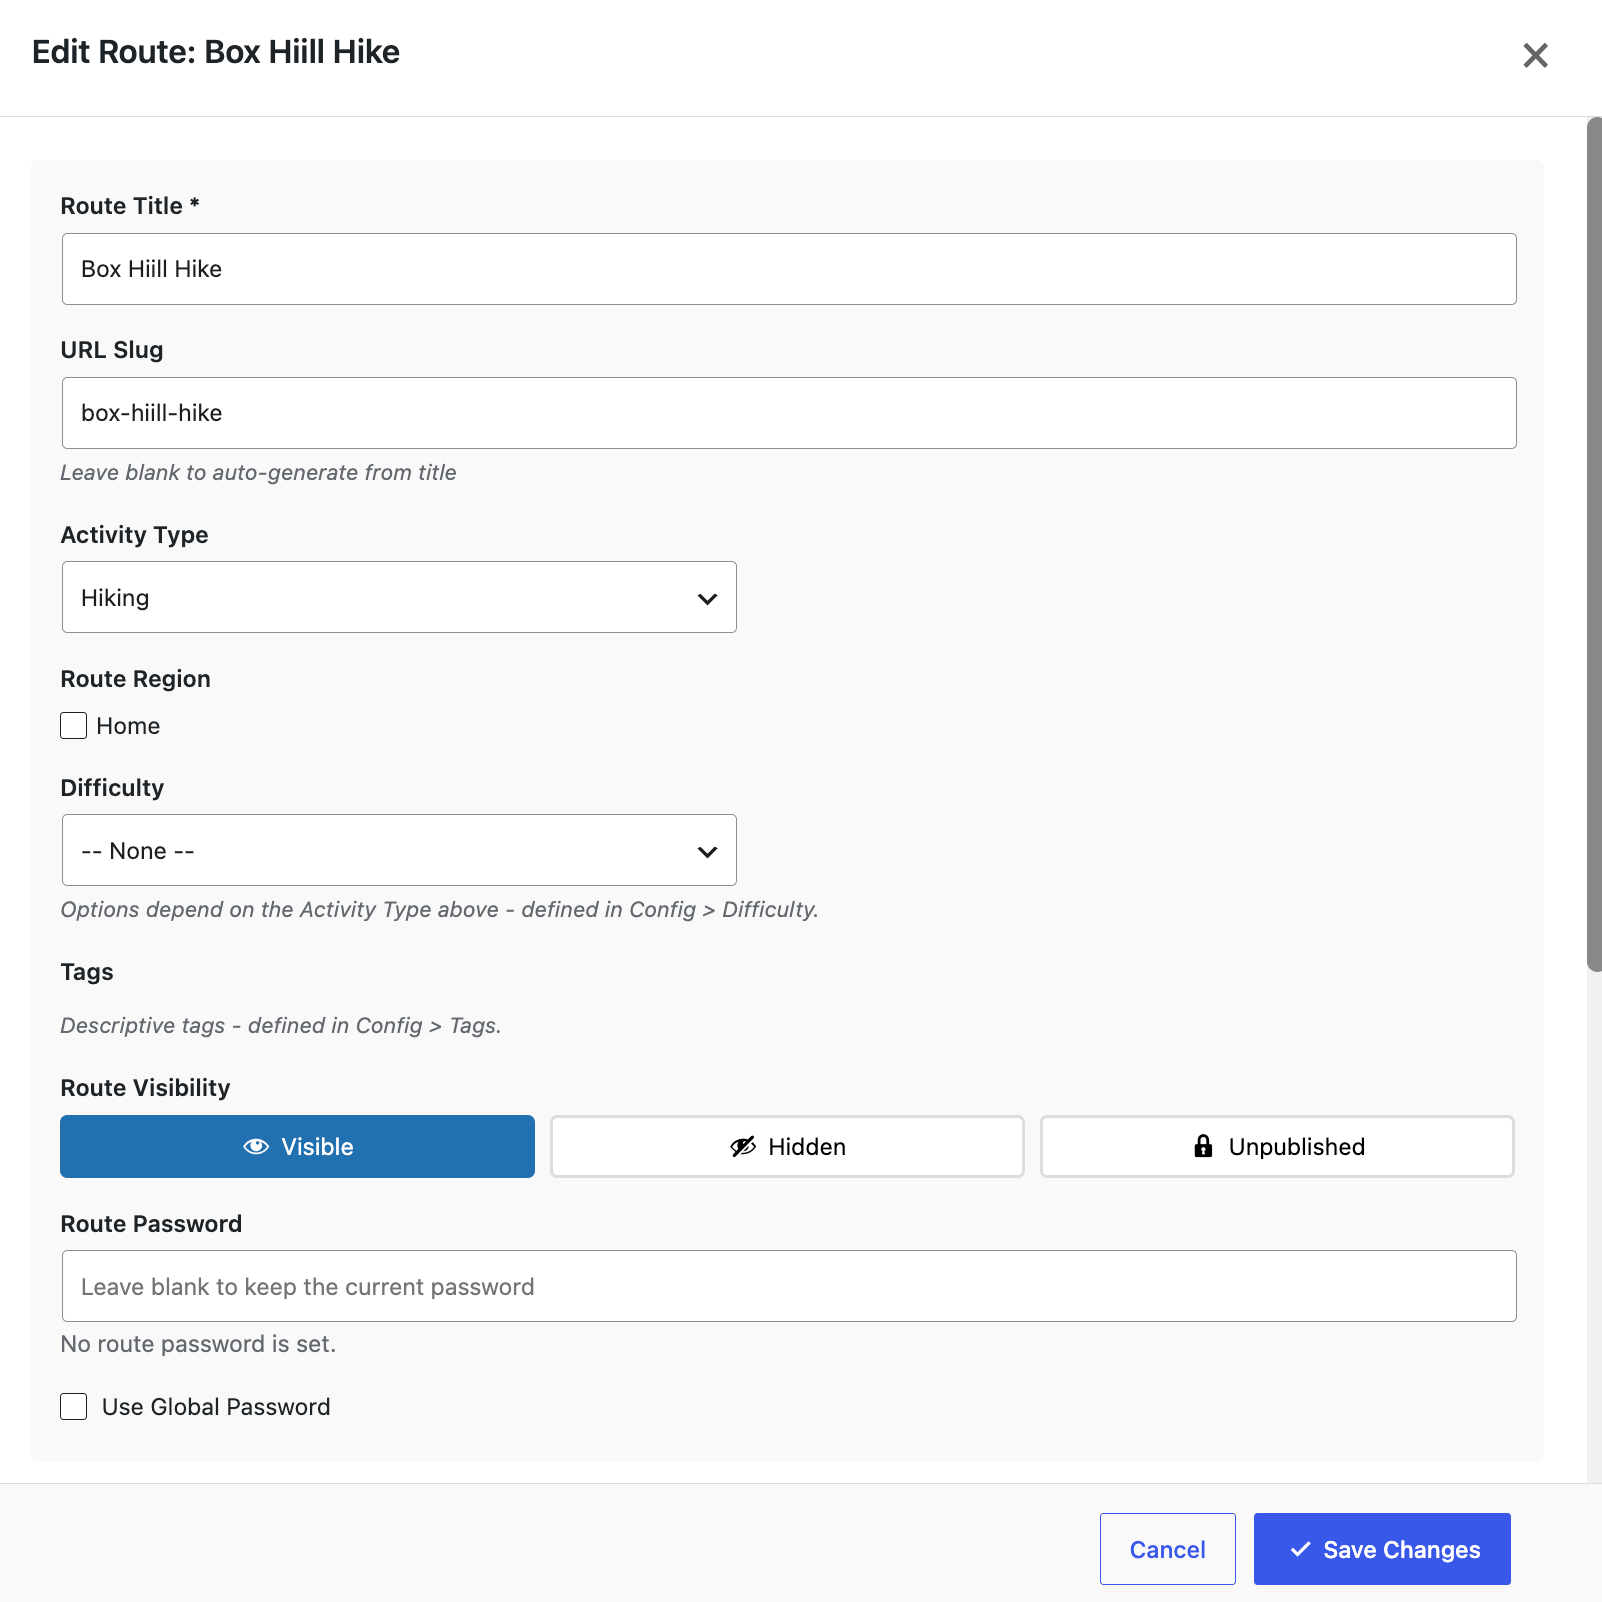Close the Edit Route dialog
The image size is (1602, 1602).
tap(1535, 55)
